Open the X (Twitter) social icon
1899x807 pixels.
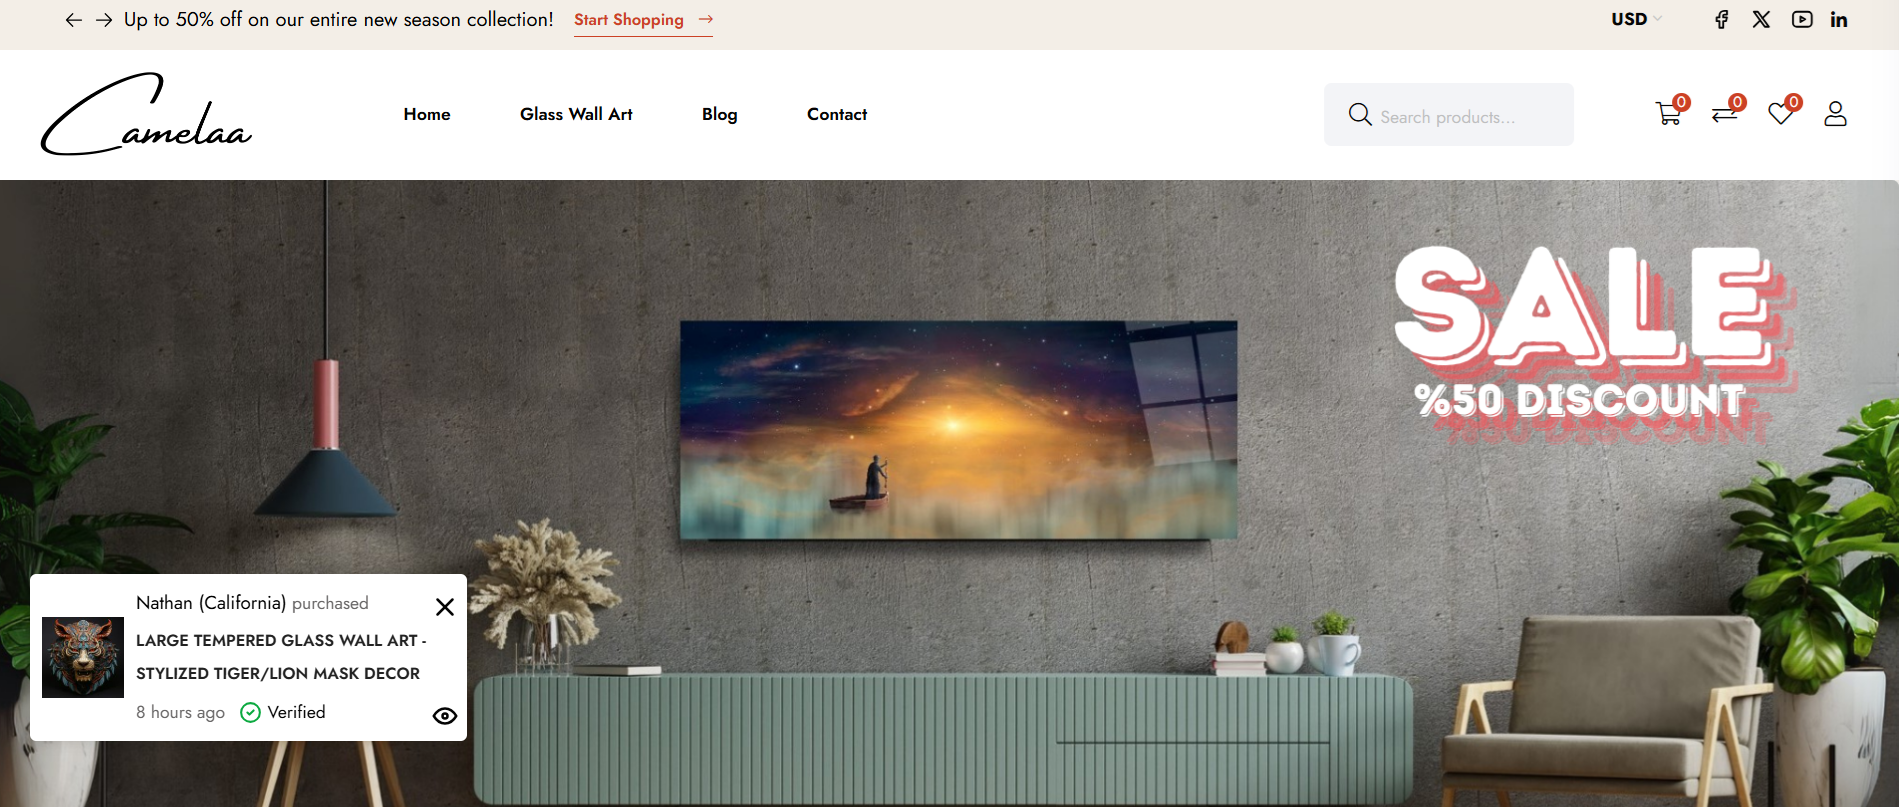pos(1761,19)
